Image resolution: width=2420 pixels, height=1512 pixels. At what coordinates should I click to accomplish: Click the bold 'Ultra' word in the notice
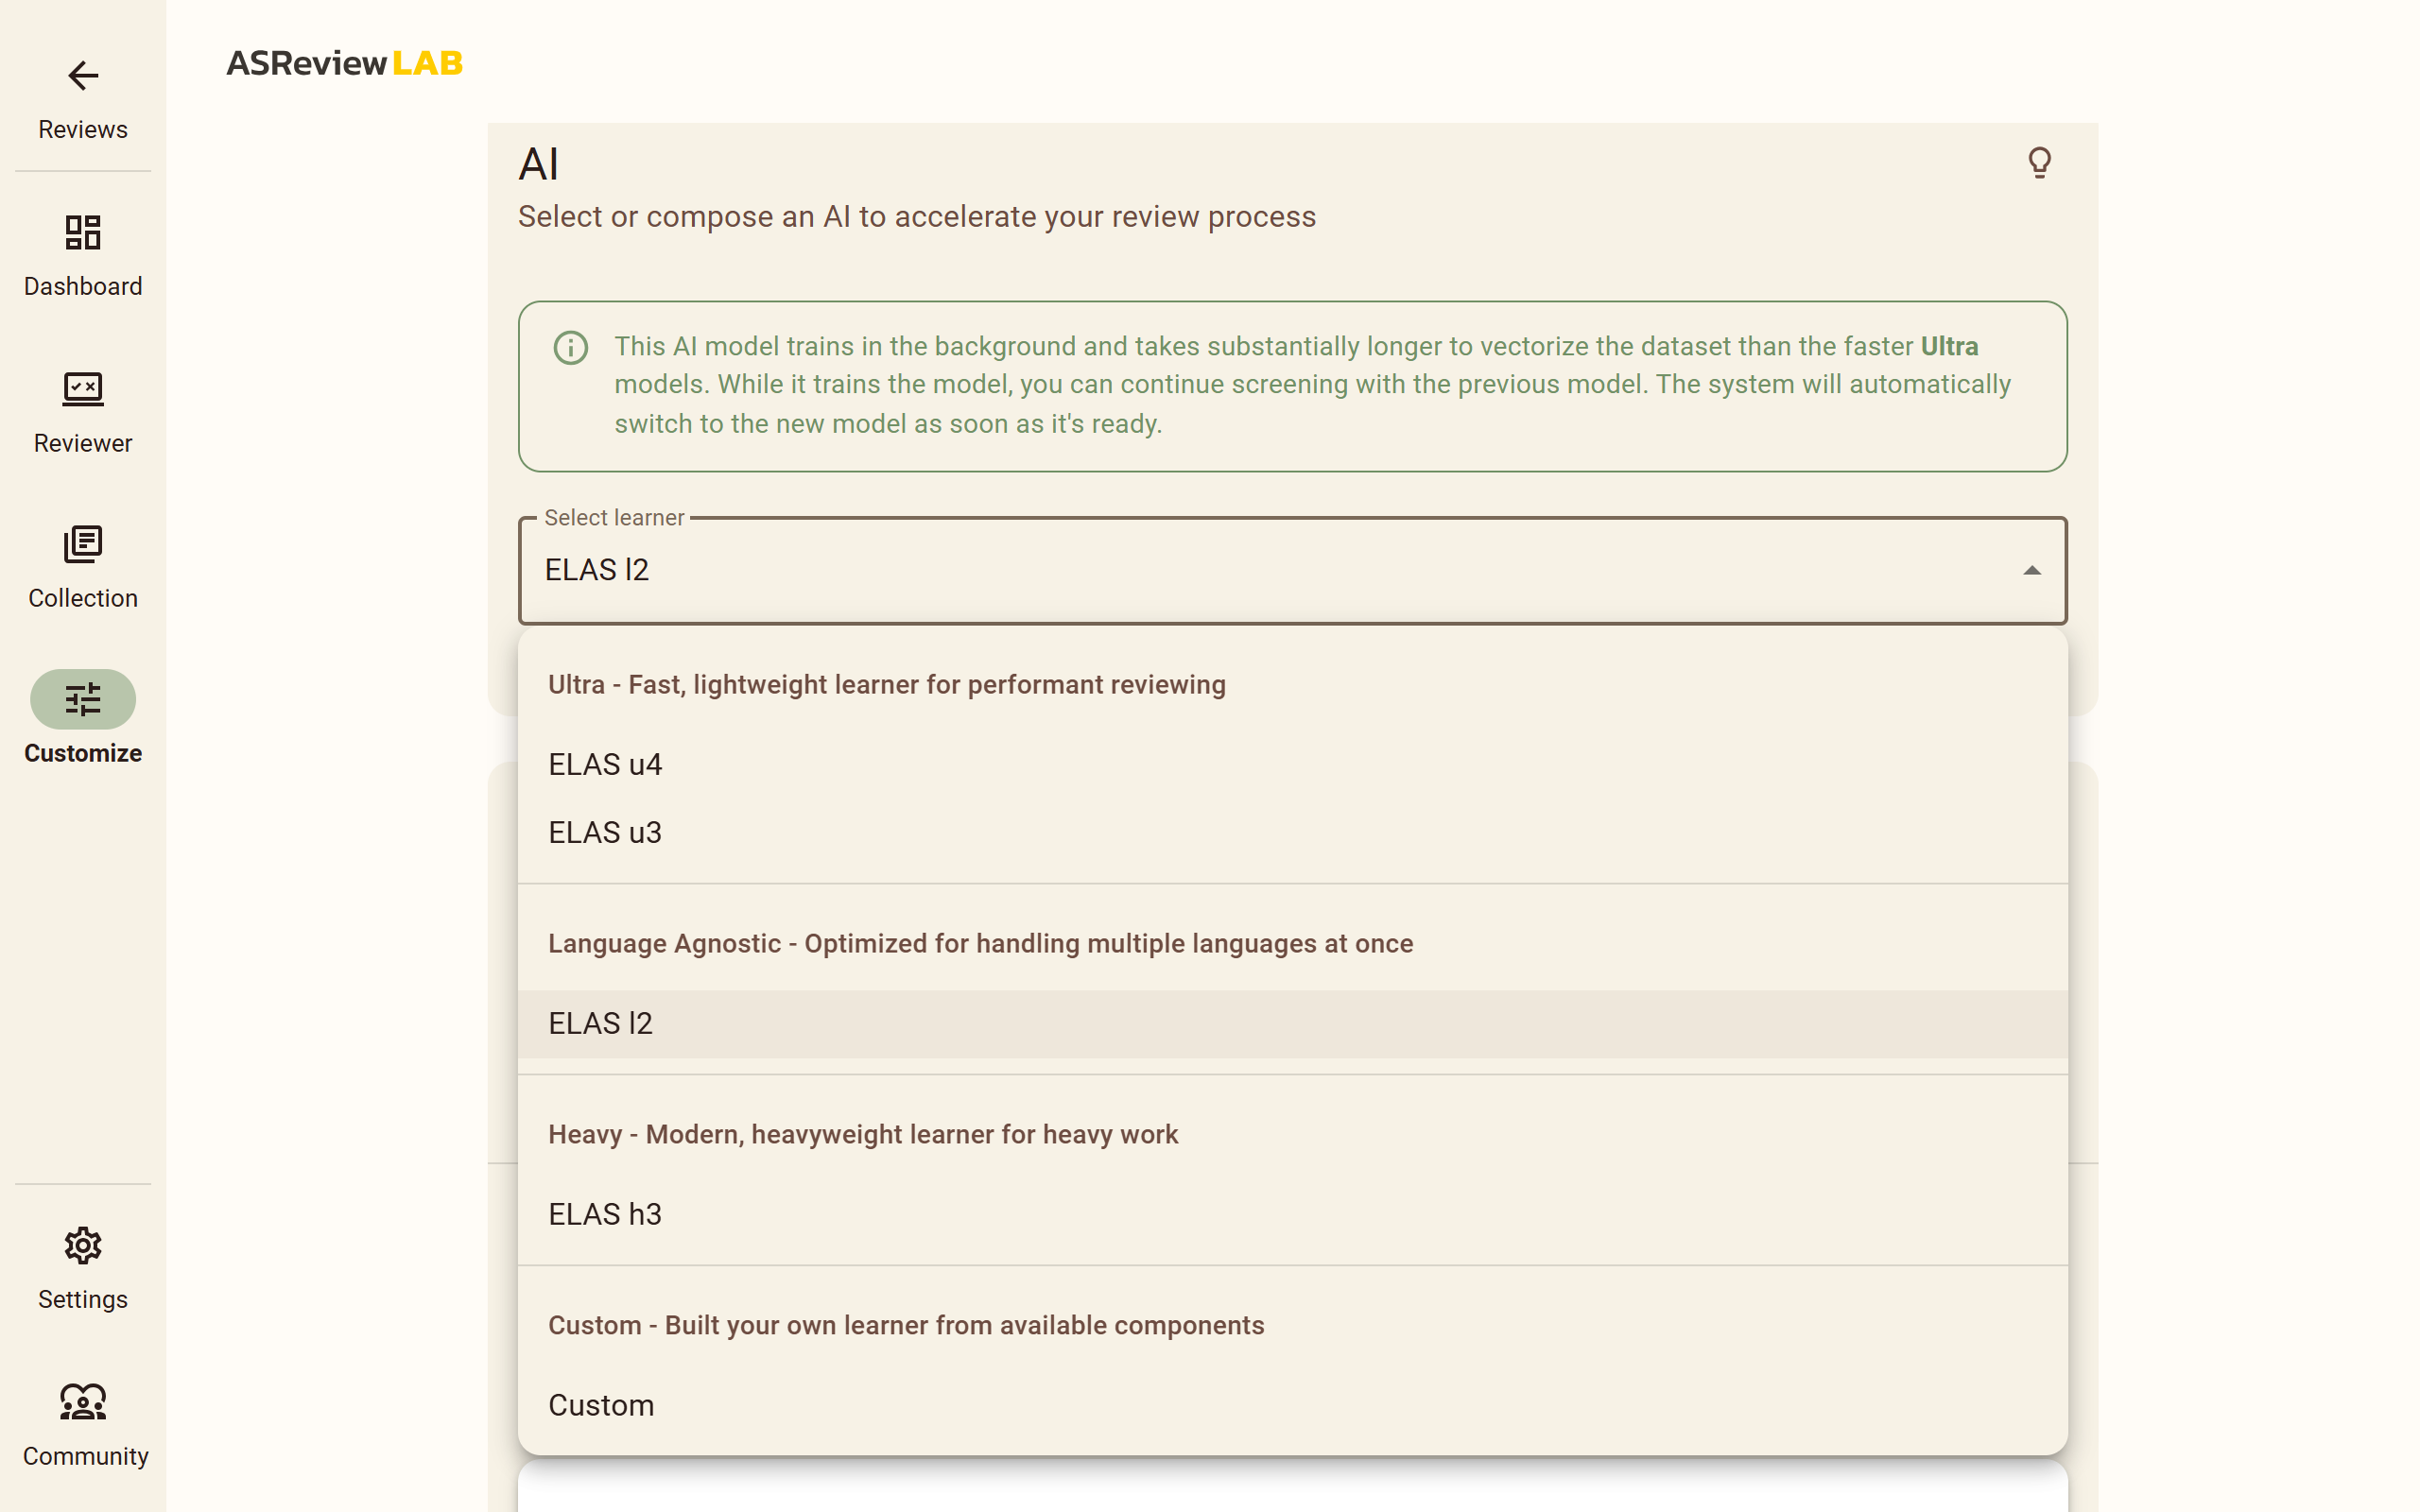(x=1949, y=346)
